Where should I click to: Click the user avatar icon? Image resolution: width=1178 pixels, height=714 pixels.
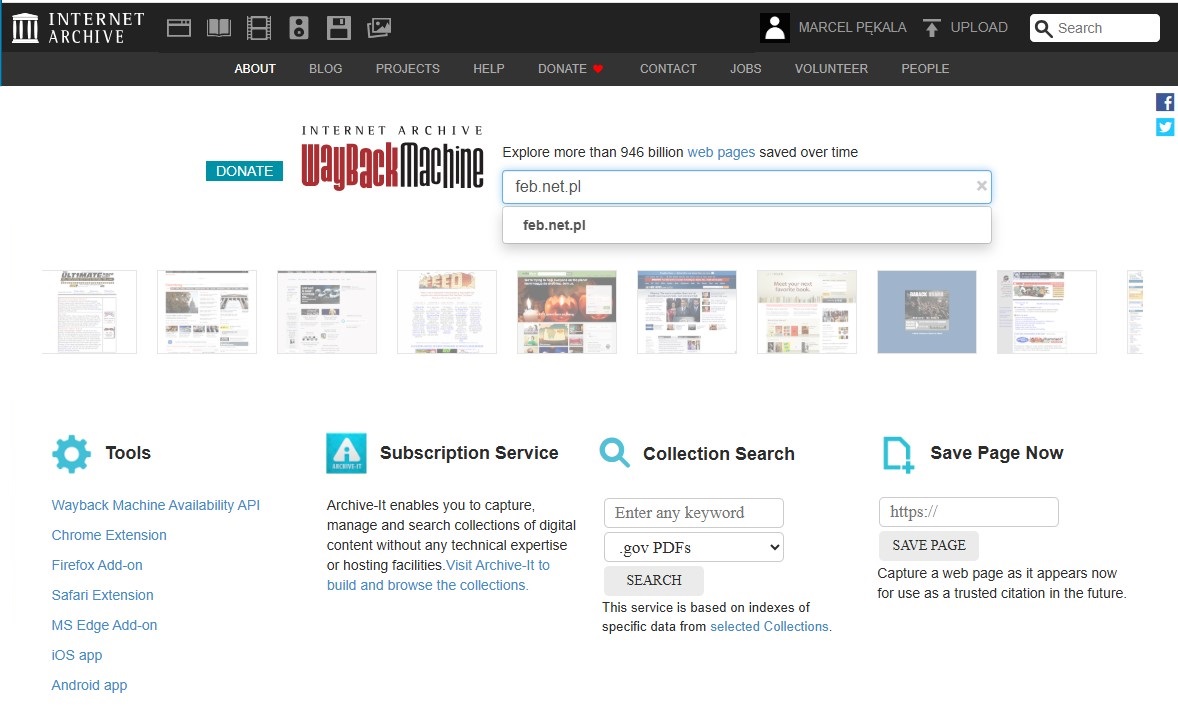click(x=775, y=28)
